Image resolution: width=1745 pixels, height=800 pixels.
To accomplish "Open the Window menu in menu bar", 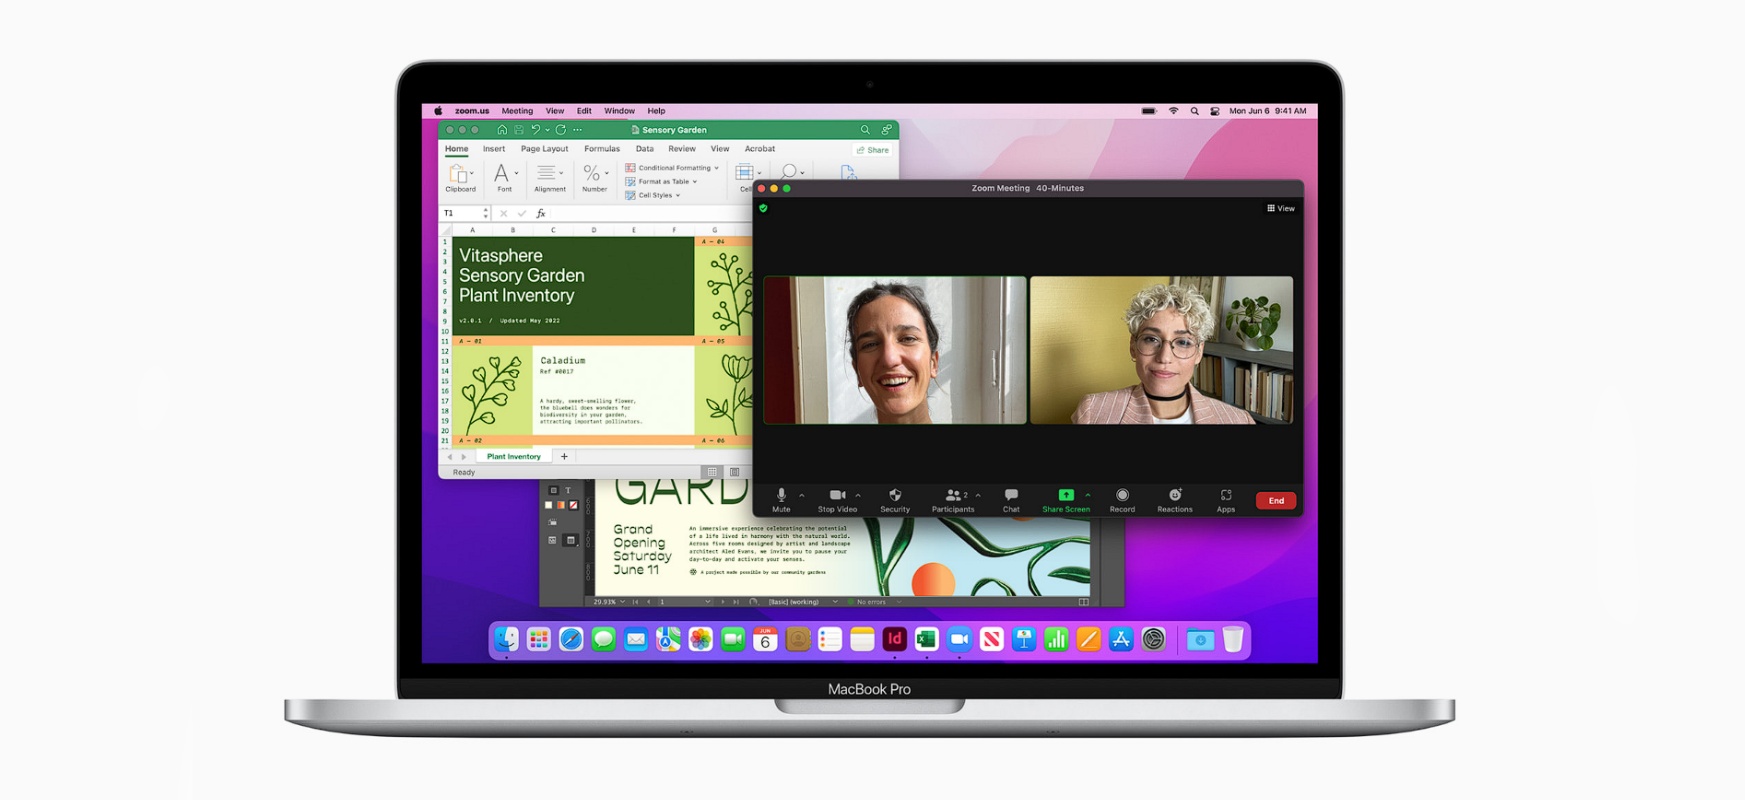I will (619, 111).
